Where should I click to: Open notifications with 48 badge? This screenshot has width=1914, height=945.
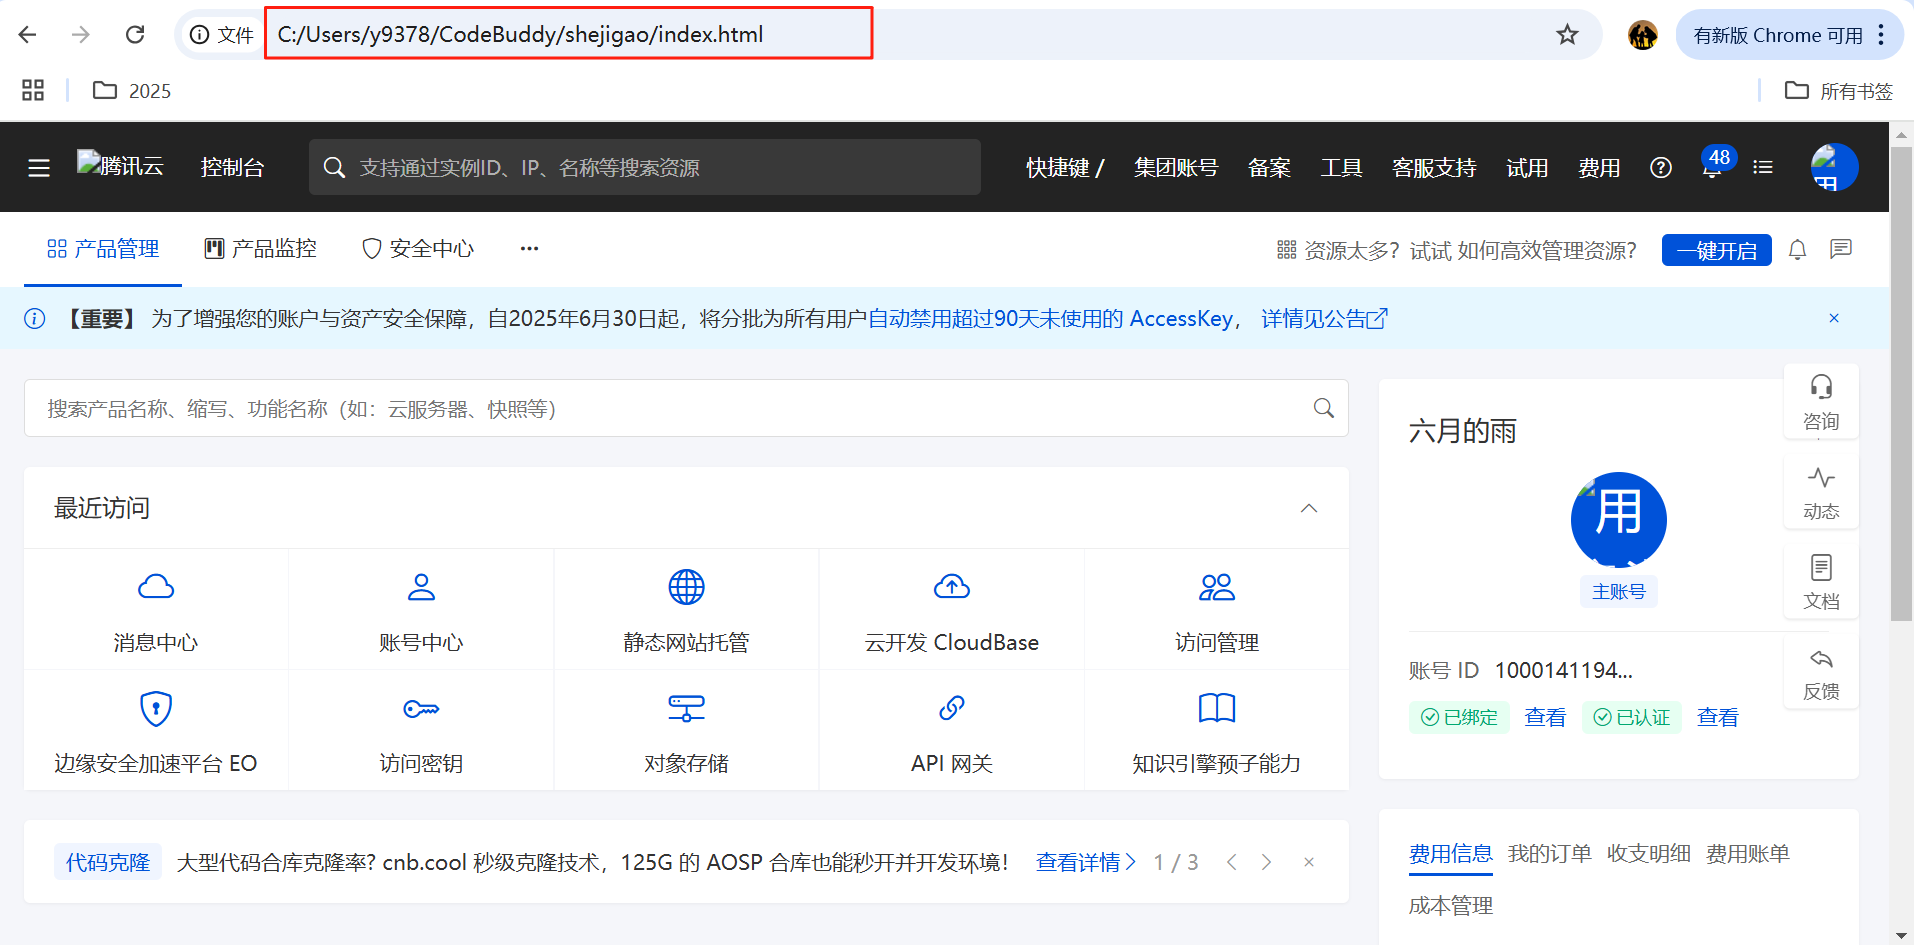1716,164
